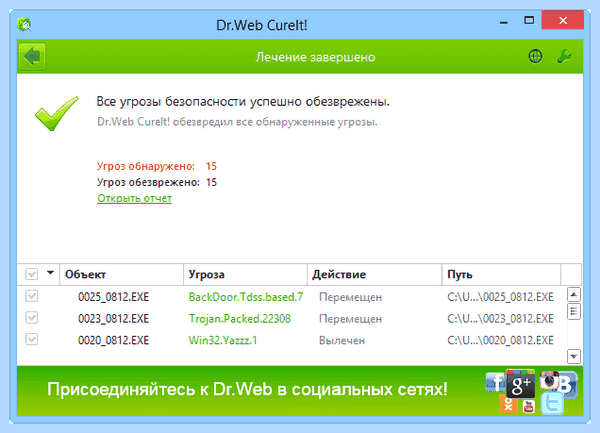Click path C:\U...\0025_0812.EXE

click(500, 297)
